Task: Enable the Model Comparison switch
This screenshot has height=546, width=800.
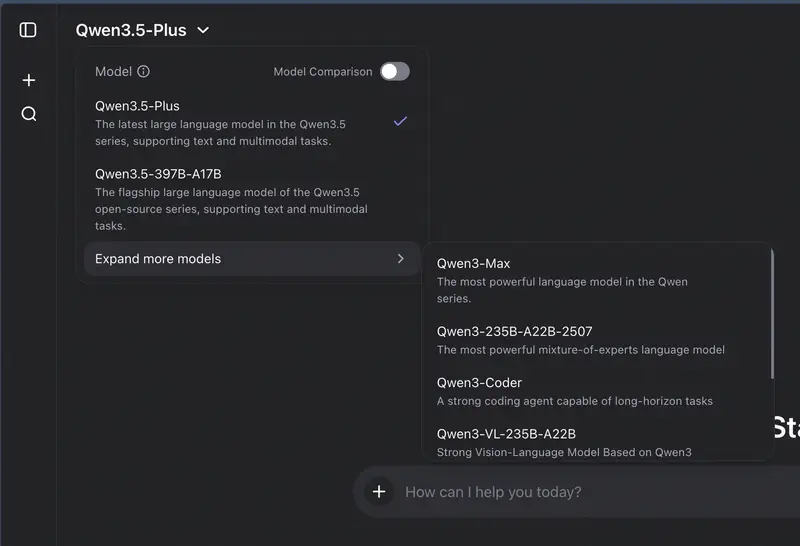Action: click(395, 72)
